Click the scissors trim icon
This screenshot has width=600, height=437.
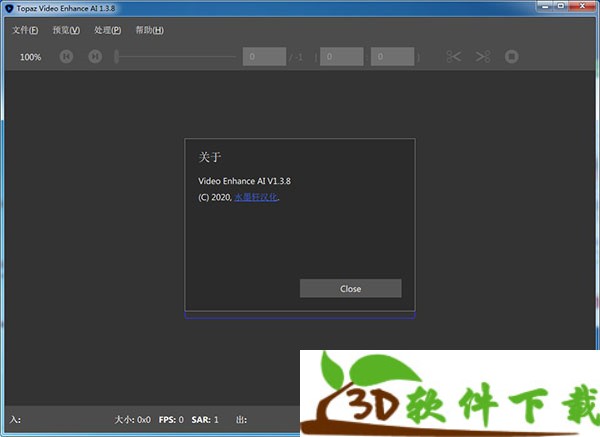click(x=454, y=57)
